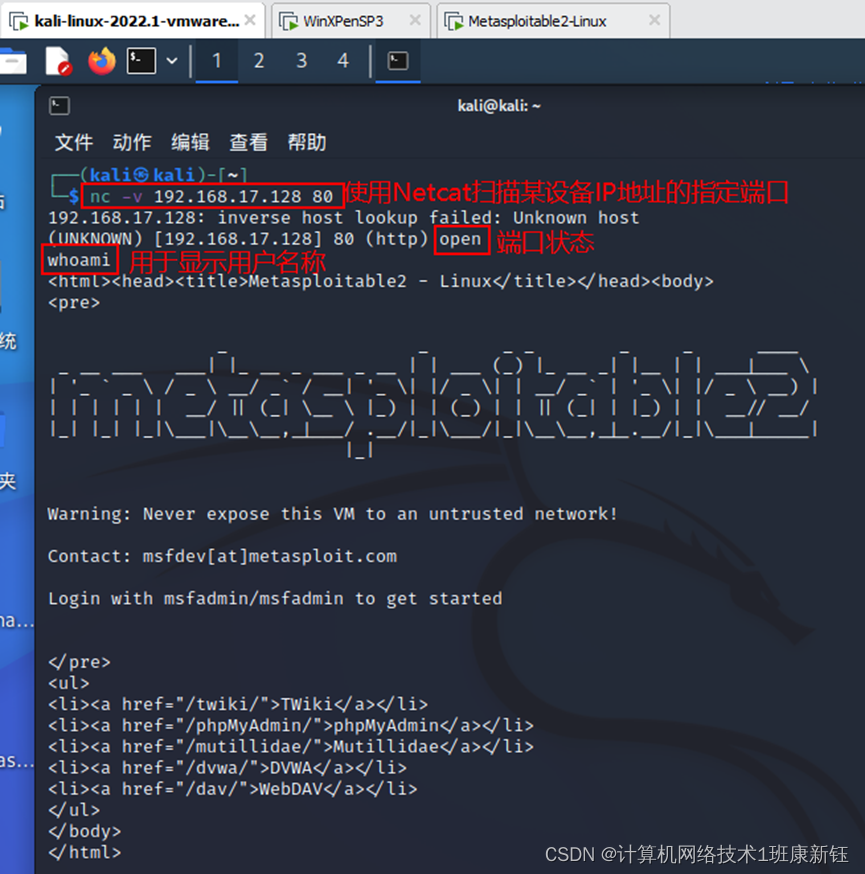Image resolution: width=865 pixels, height=874 pixels.
Task: Click the closing </html> tag line
Action: [x=84, y=852]
